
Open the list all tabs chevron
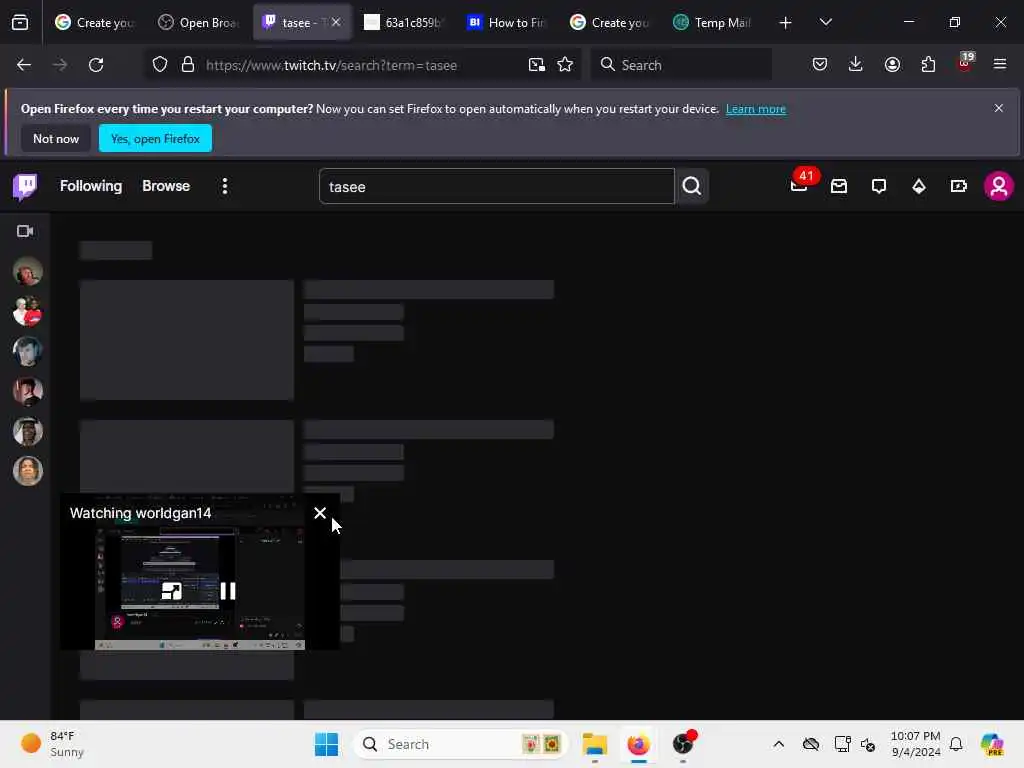point(825,23)
